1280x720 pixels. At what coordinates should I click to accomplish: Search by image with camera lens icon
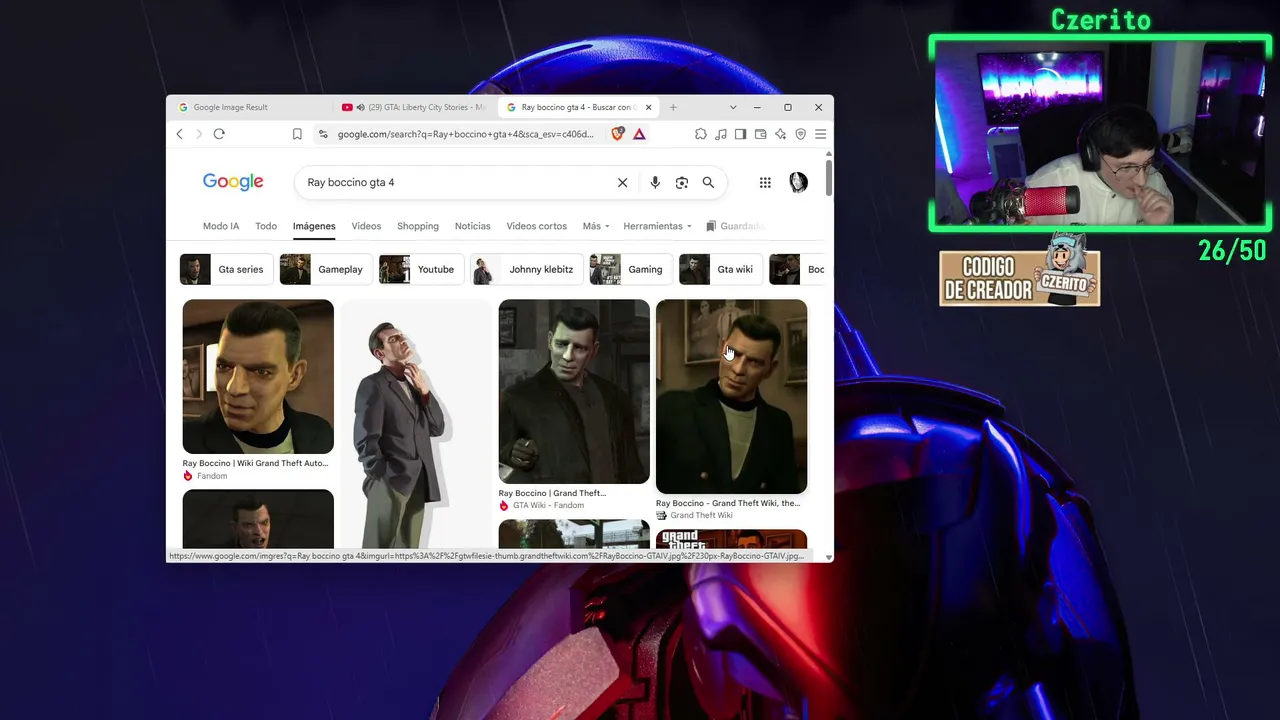[682, 182]
